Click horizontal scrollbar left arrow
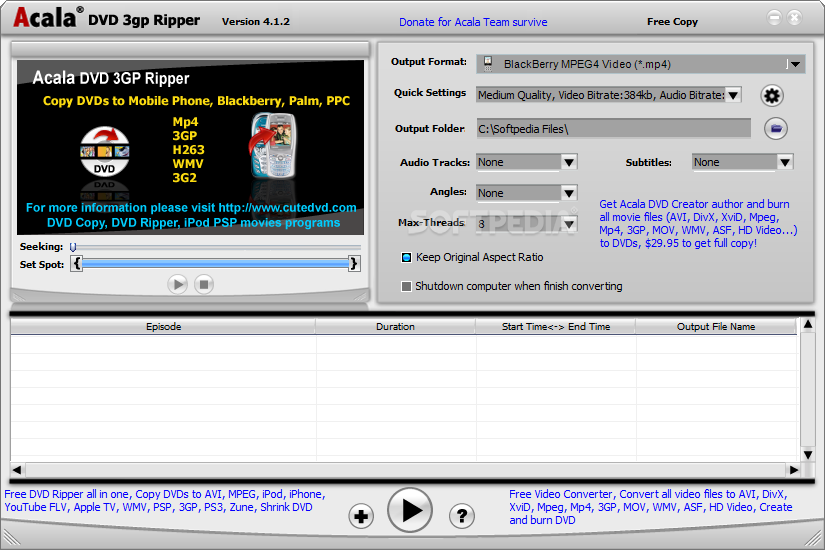The image size is (825, 550). (17, 470)
